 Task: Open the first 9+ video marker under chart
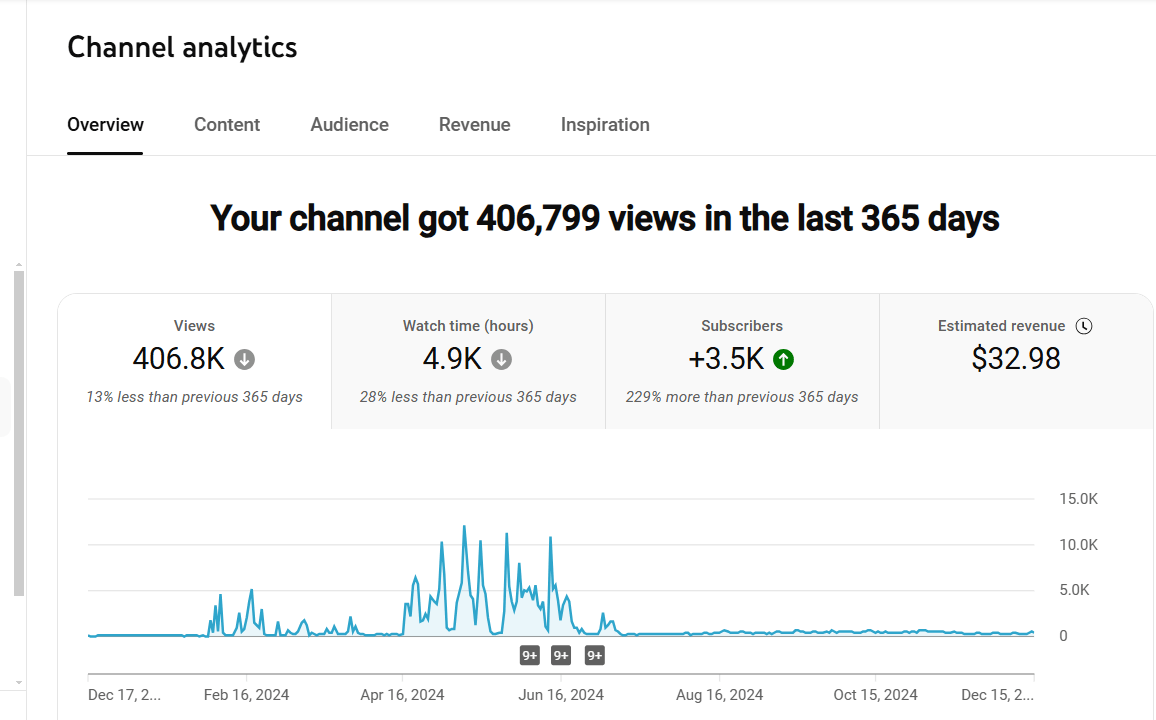click(529, 655)
